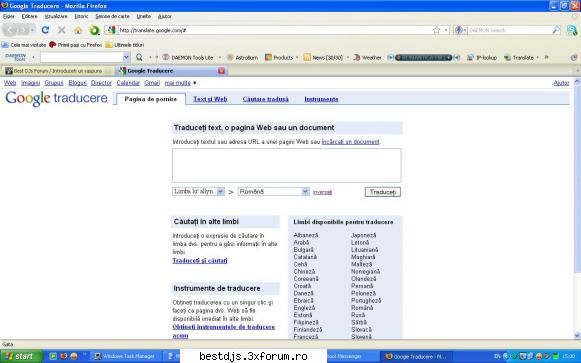Select the Instrumente tab
581x363 pixels.
tap(321, 99)
